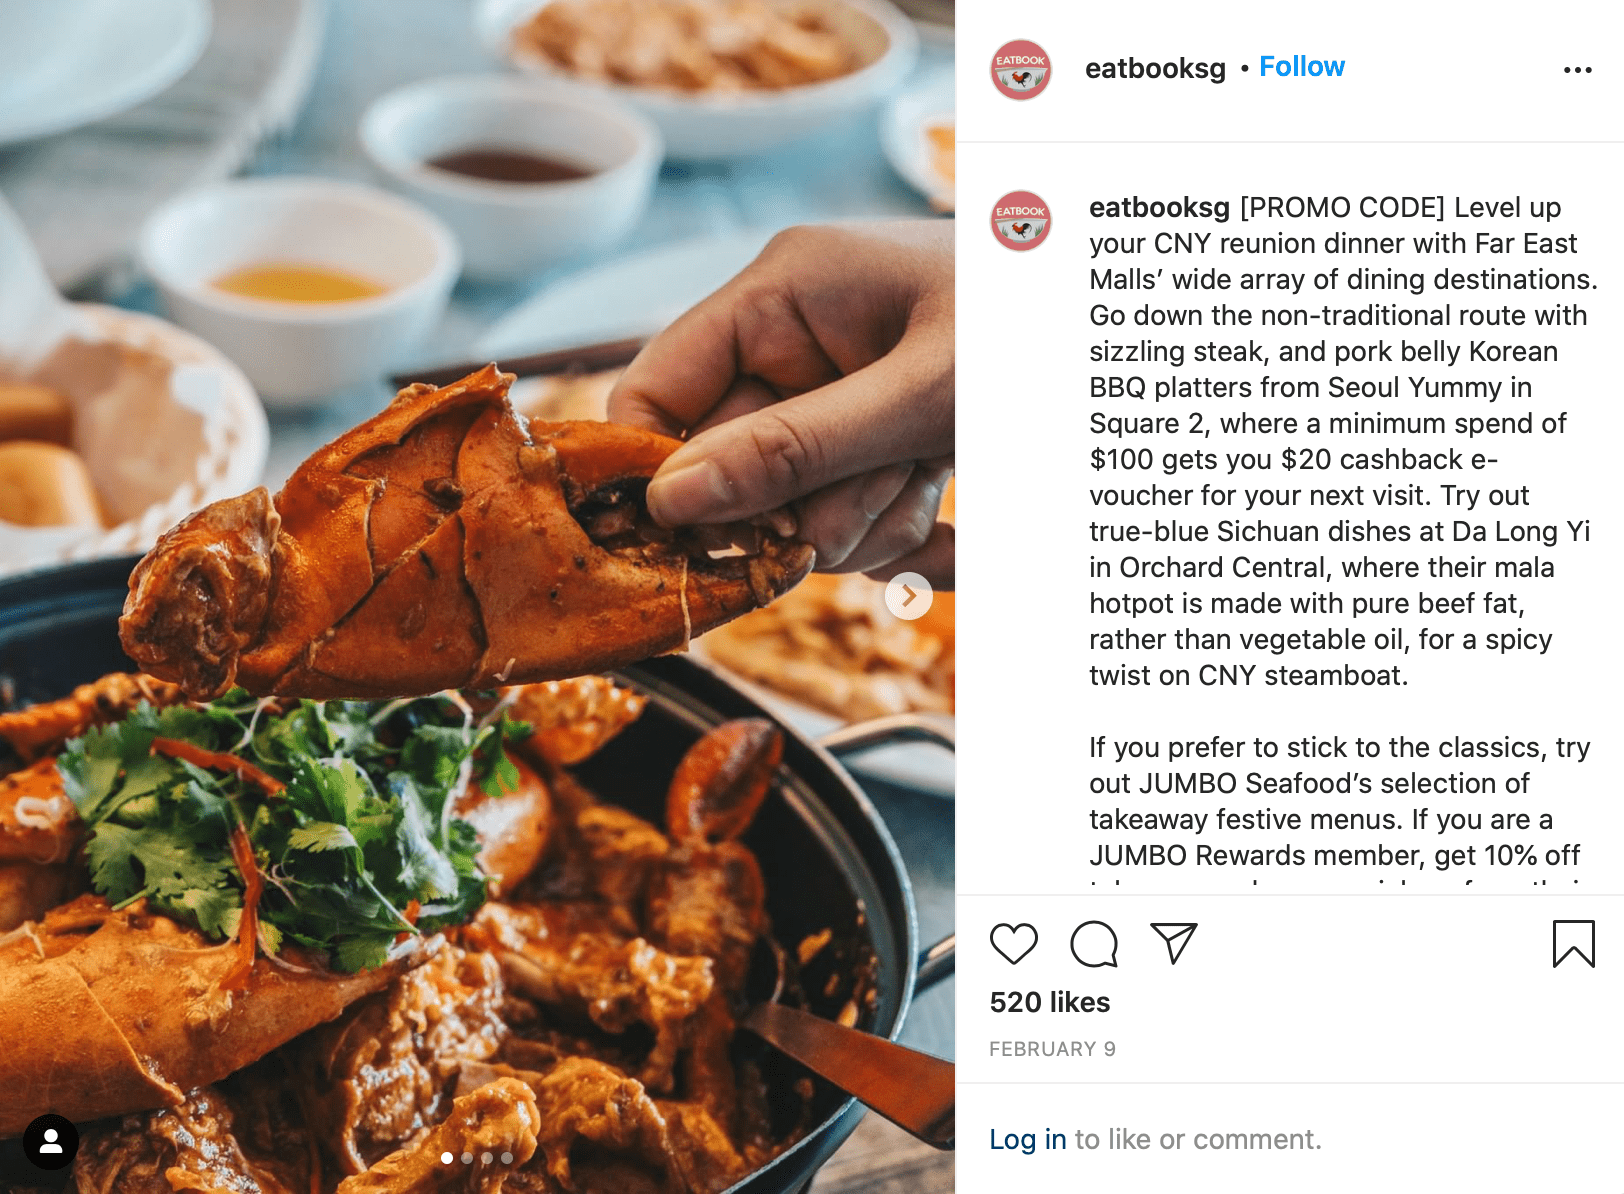Viewport: 1624px width, 1194px height.
Task: Share post using the paper plane icon
Action: coord(1174,943)
